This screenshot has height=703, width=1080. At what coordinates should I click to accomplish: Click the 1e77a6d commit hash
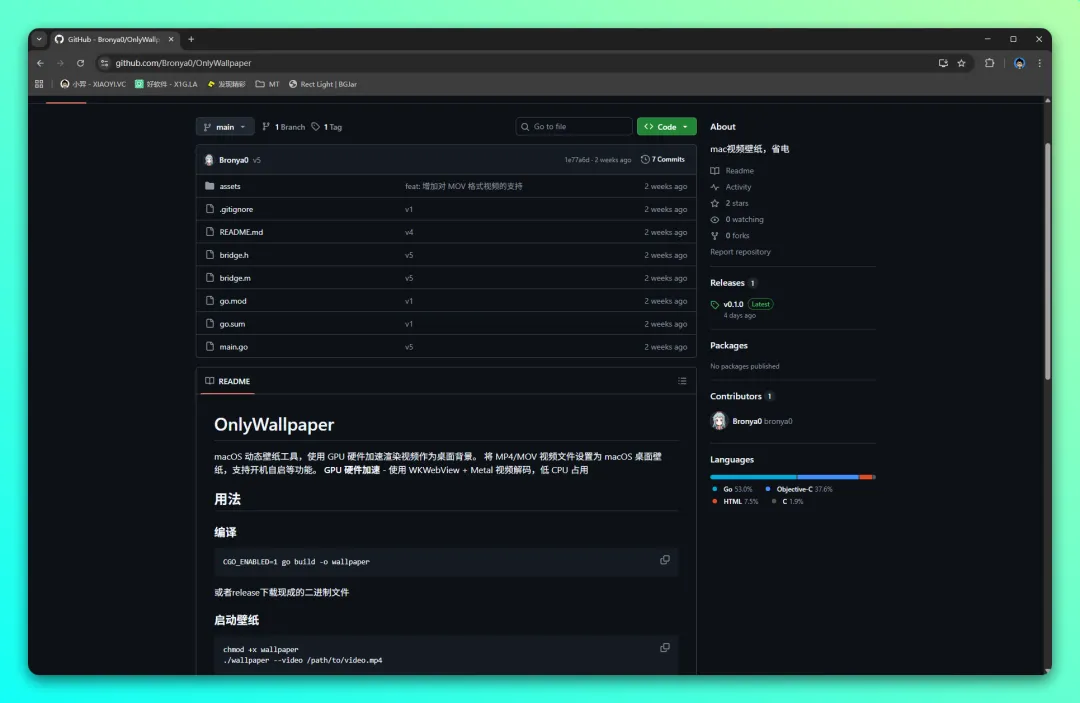tap(577, 160)
